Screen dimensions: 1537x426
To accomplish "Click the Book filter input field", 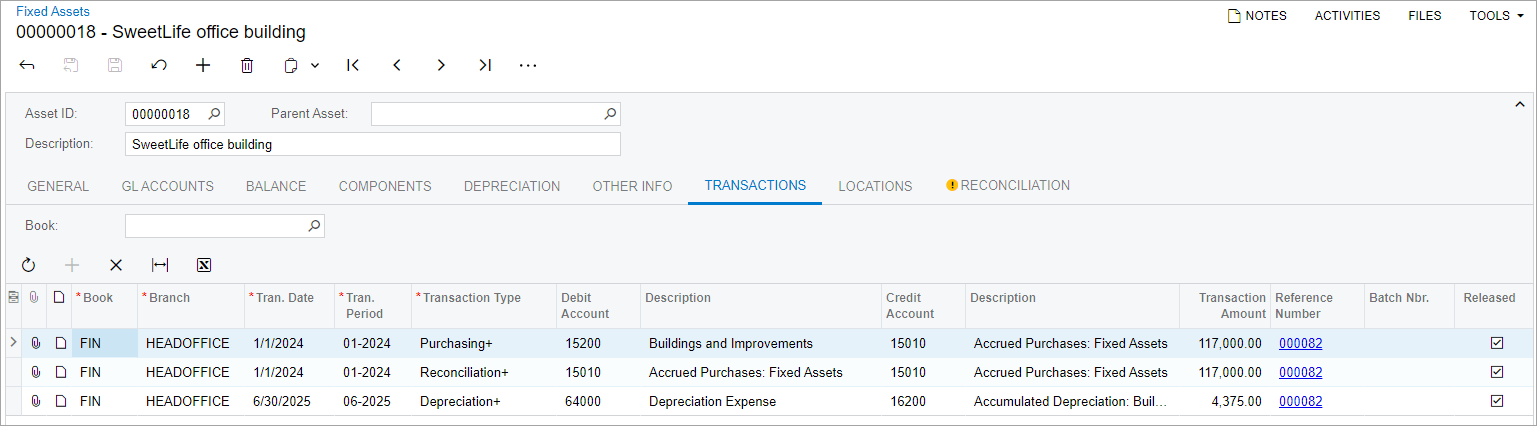I will click(215, 226).
